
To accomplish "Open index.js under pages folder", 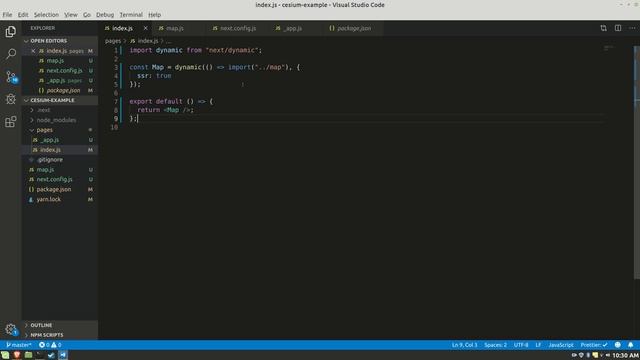I will click(x=60, y=150).
